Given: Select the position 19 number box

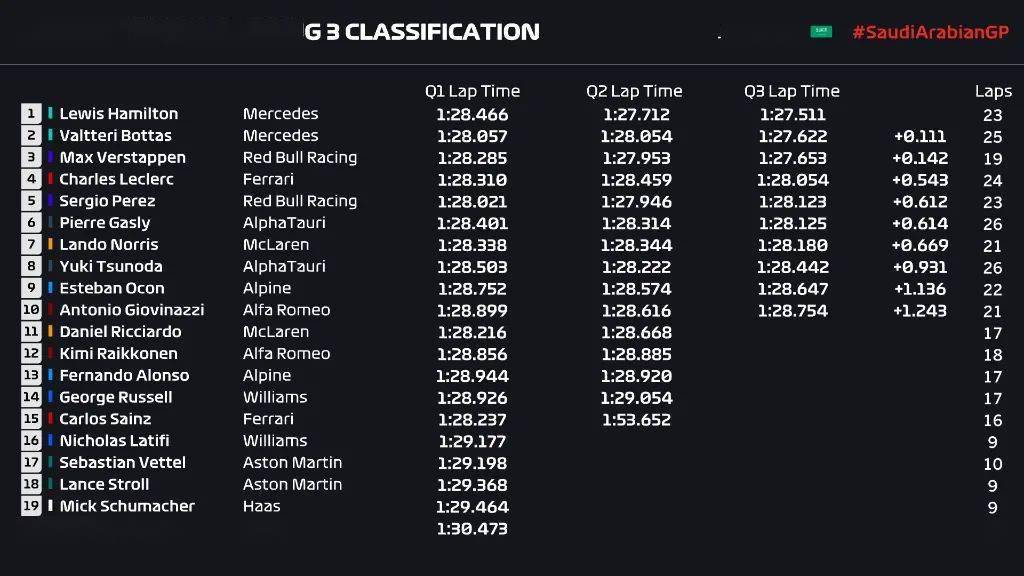Looking at the screenshot, I should tap(31, 505).
